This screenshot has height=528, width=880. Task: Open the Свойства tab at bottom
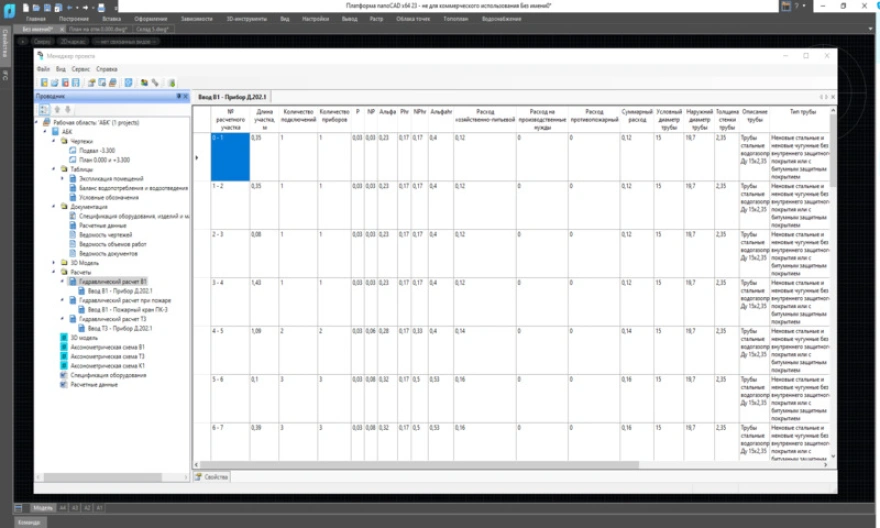216,477
